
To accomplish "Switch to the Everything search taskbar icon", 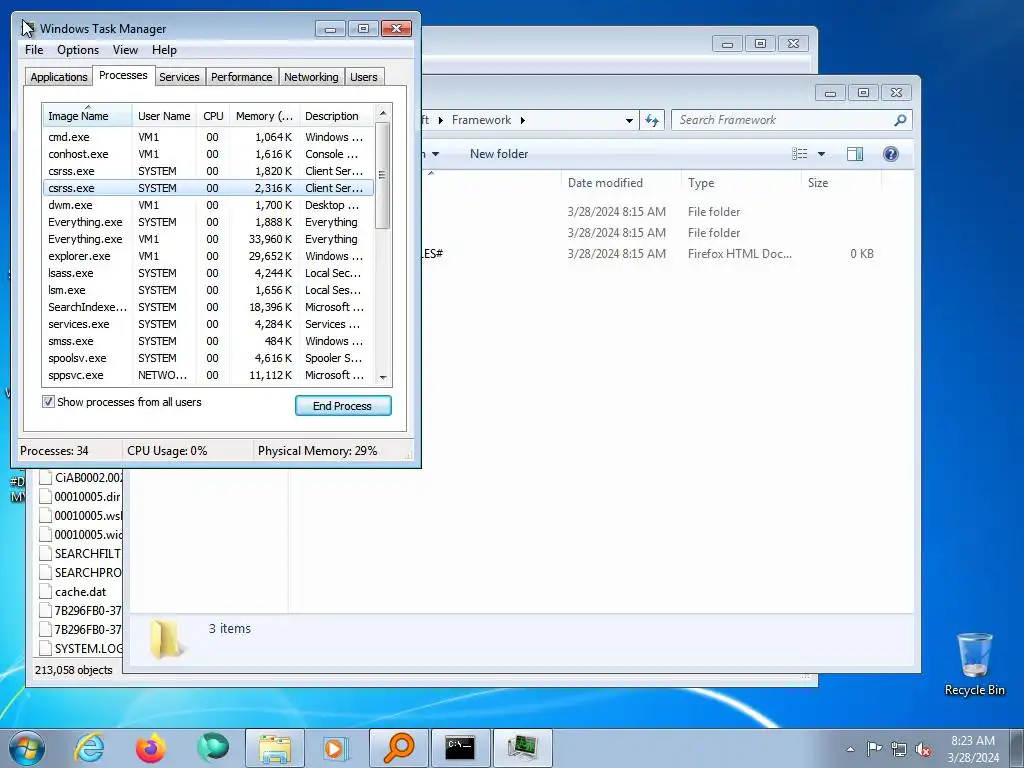I will tap(398, 748).
